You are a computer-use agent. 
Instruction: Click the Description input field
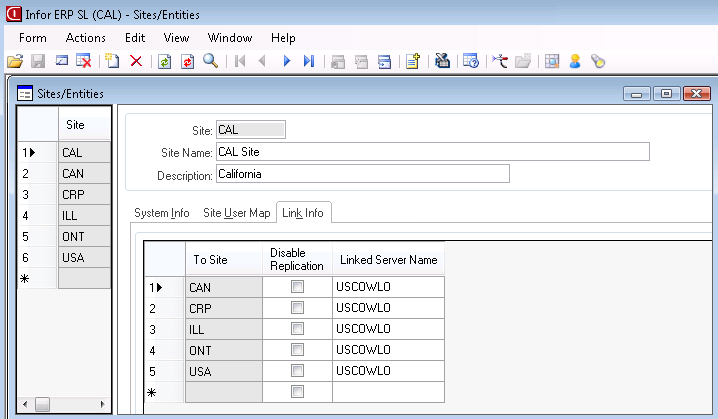[362, 174]
